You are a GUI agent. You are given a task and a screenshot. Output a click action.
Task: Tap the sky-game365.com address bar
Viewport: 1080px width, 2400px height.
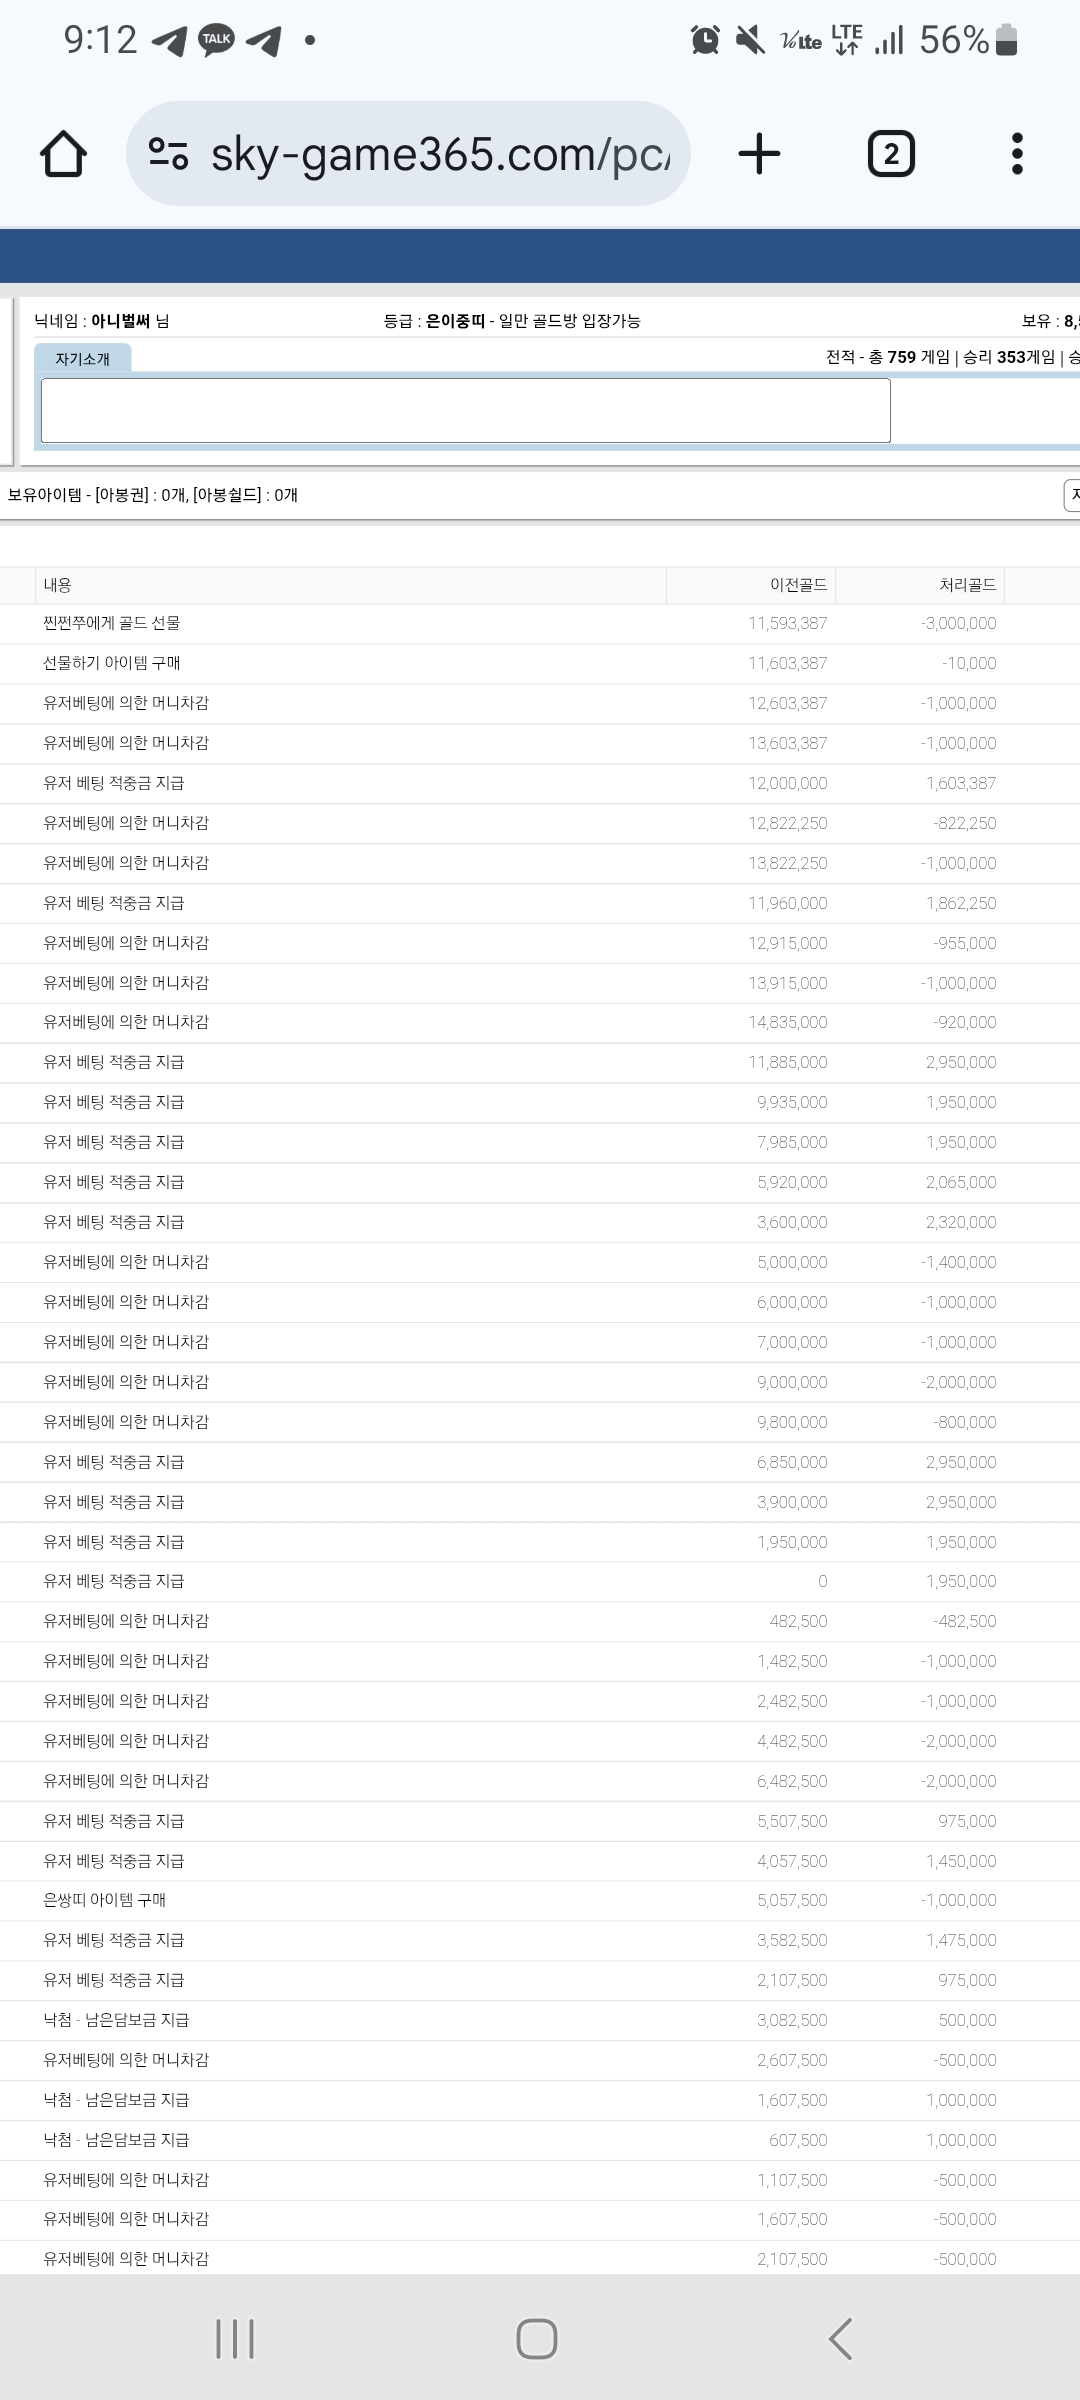click(440, 154)
